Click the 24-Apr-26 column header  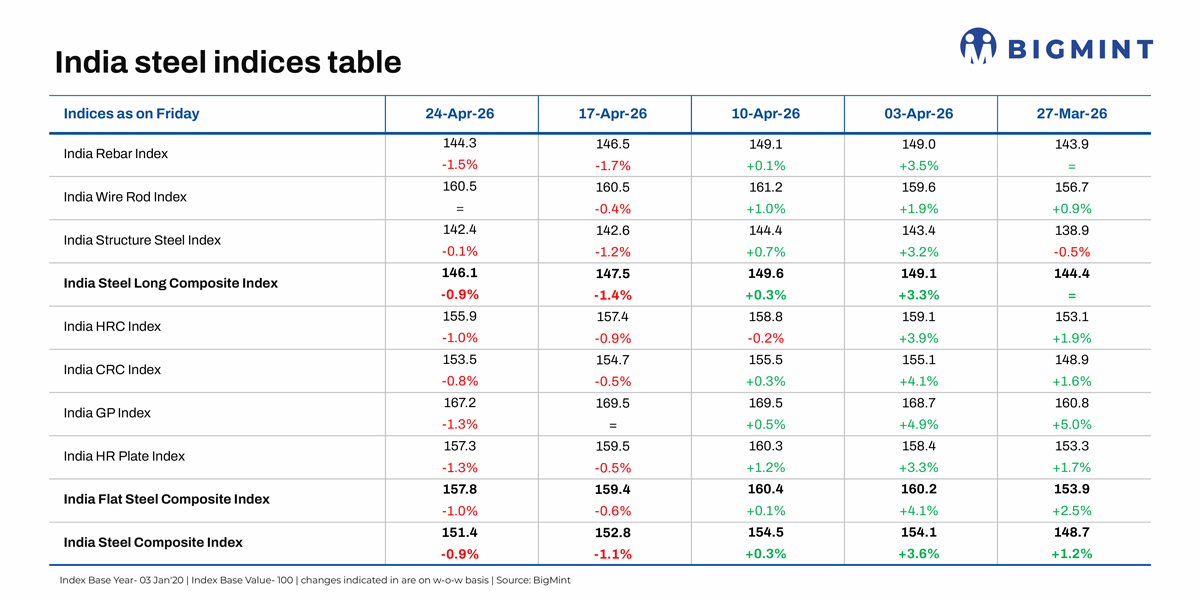462,113
